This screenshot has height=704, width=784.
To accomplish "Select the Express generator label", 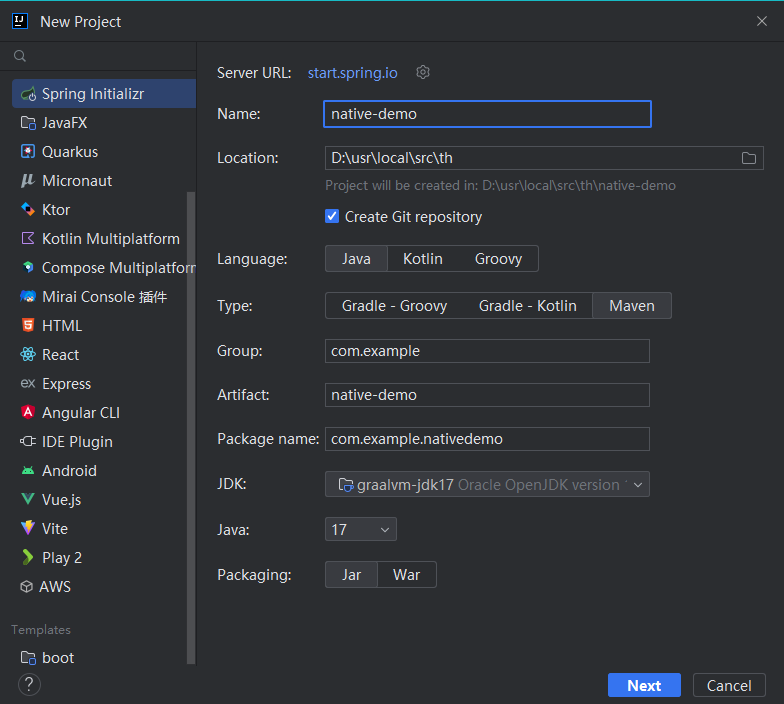I will tap(66, 384).
